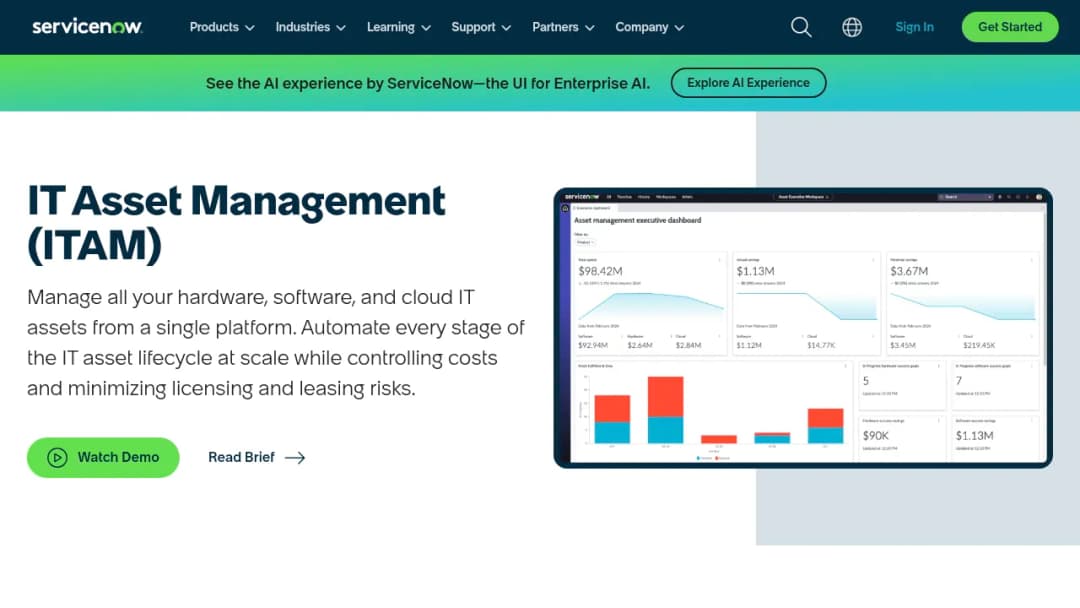
Task: Click the $3.67M value in dashboard
Action: (x=909, y=271)
